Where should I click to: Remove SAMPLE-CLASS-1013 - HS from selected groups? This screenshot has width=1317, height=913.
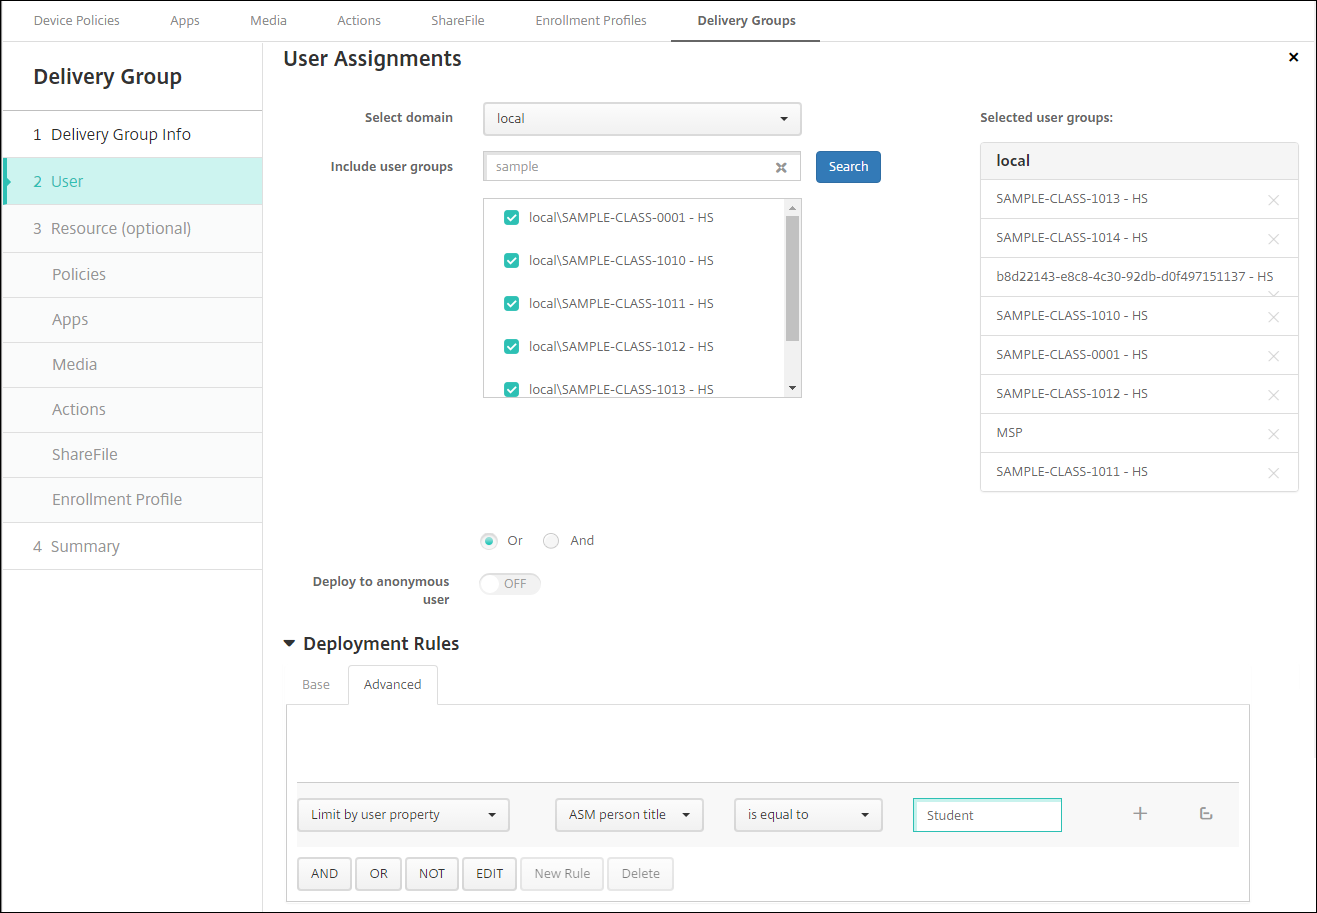[x=1273, y=200]
